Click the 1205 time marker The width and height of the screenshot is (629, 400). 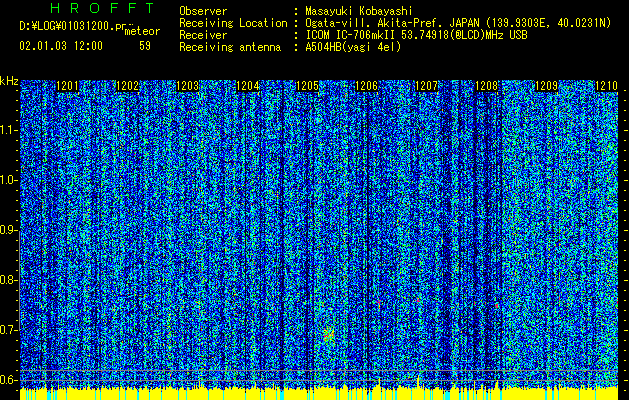click(x=307, y=86)
